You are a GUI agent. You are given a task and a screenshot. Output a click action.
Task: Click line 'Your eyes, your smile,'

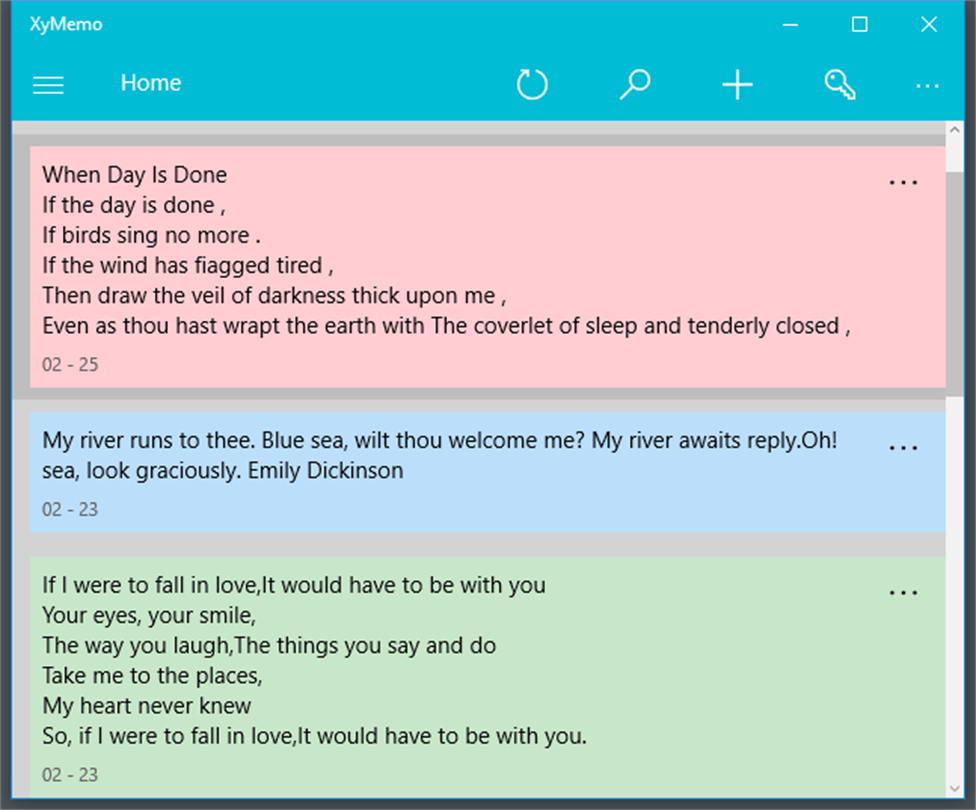(149, 615)
